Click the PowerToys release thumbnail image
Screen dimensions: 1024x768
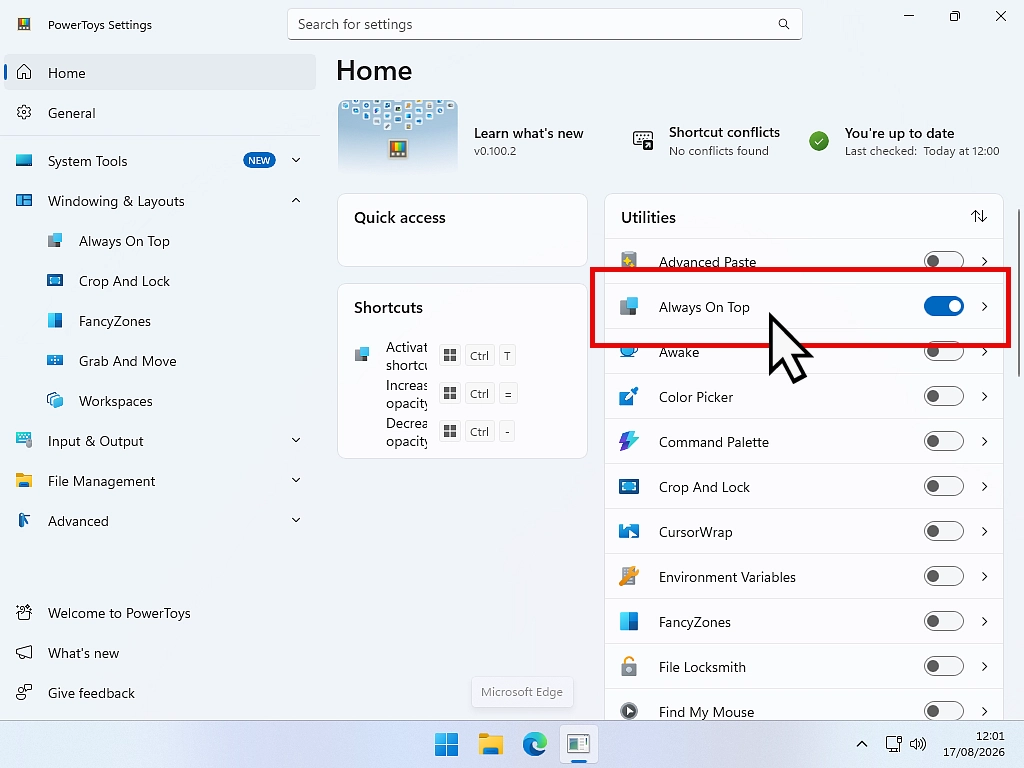(x=398, y=136)
